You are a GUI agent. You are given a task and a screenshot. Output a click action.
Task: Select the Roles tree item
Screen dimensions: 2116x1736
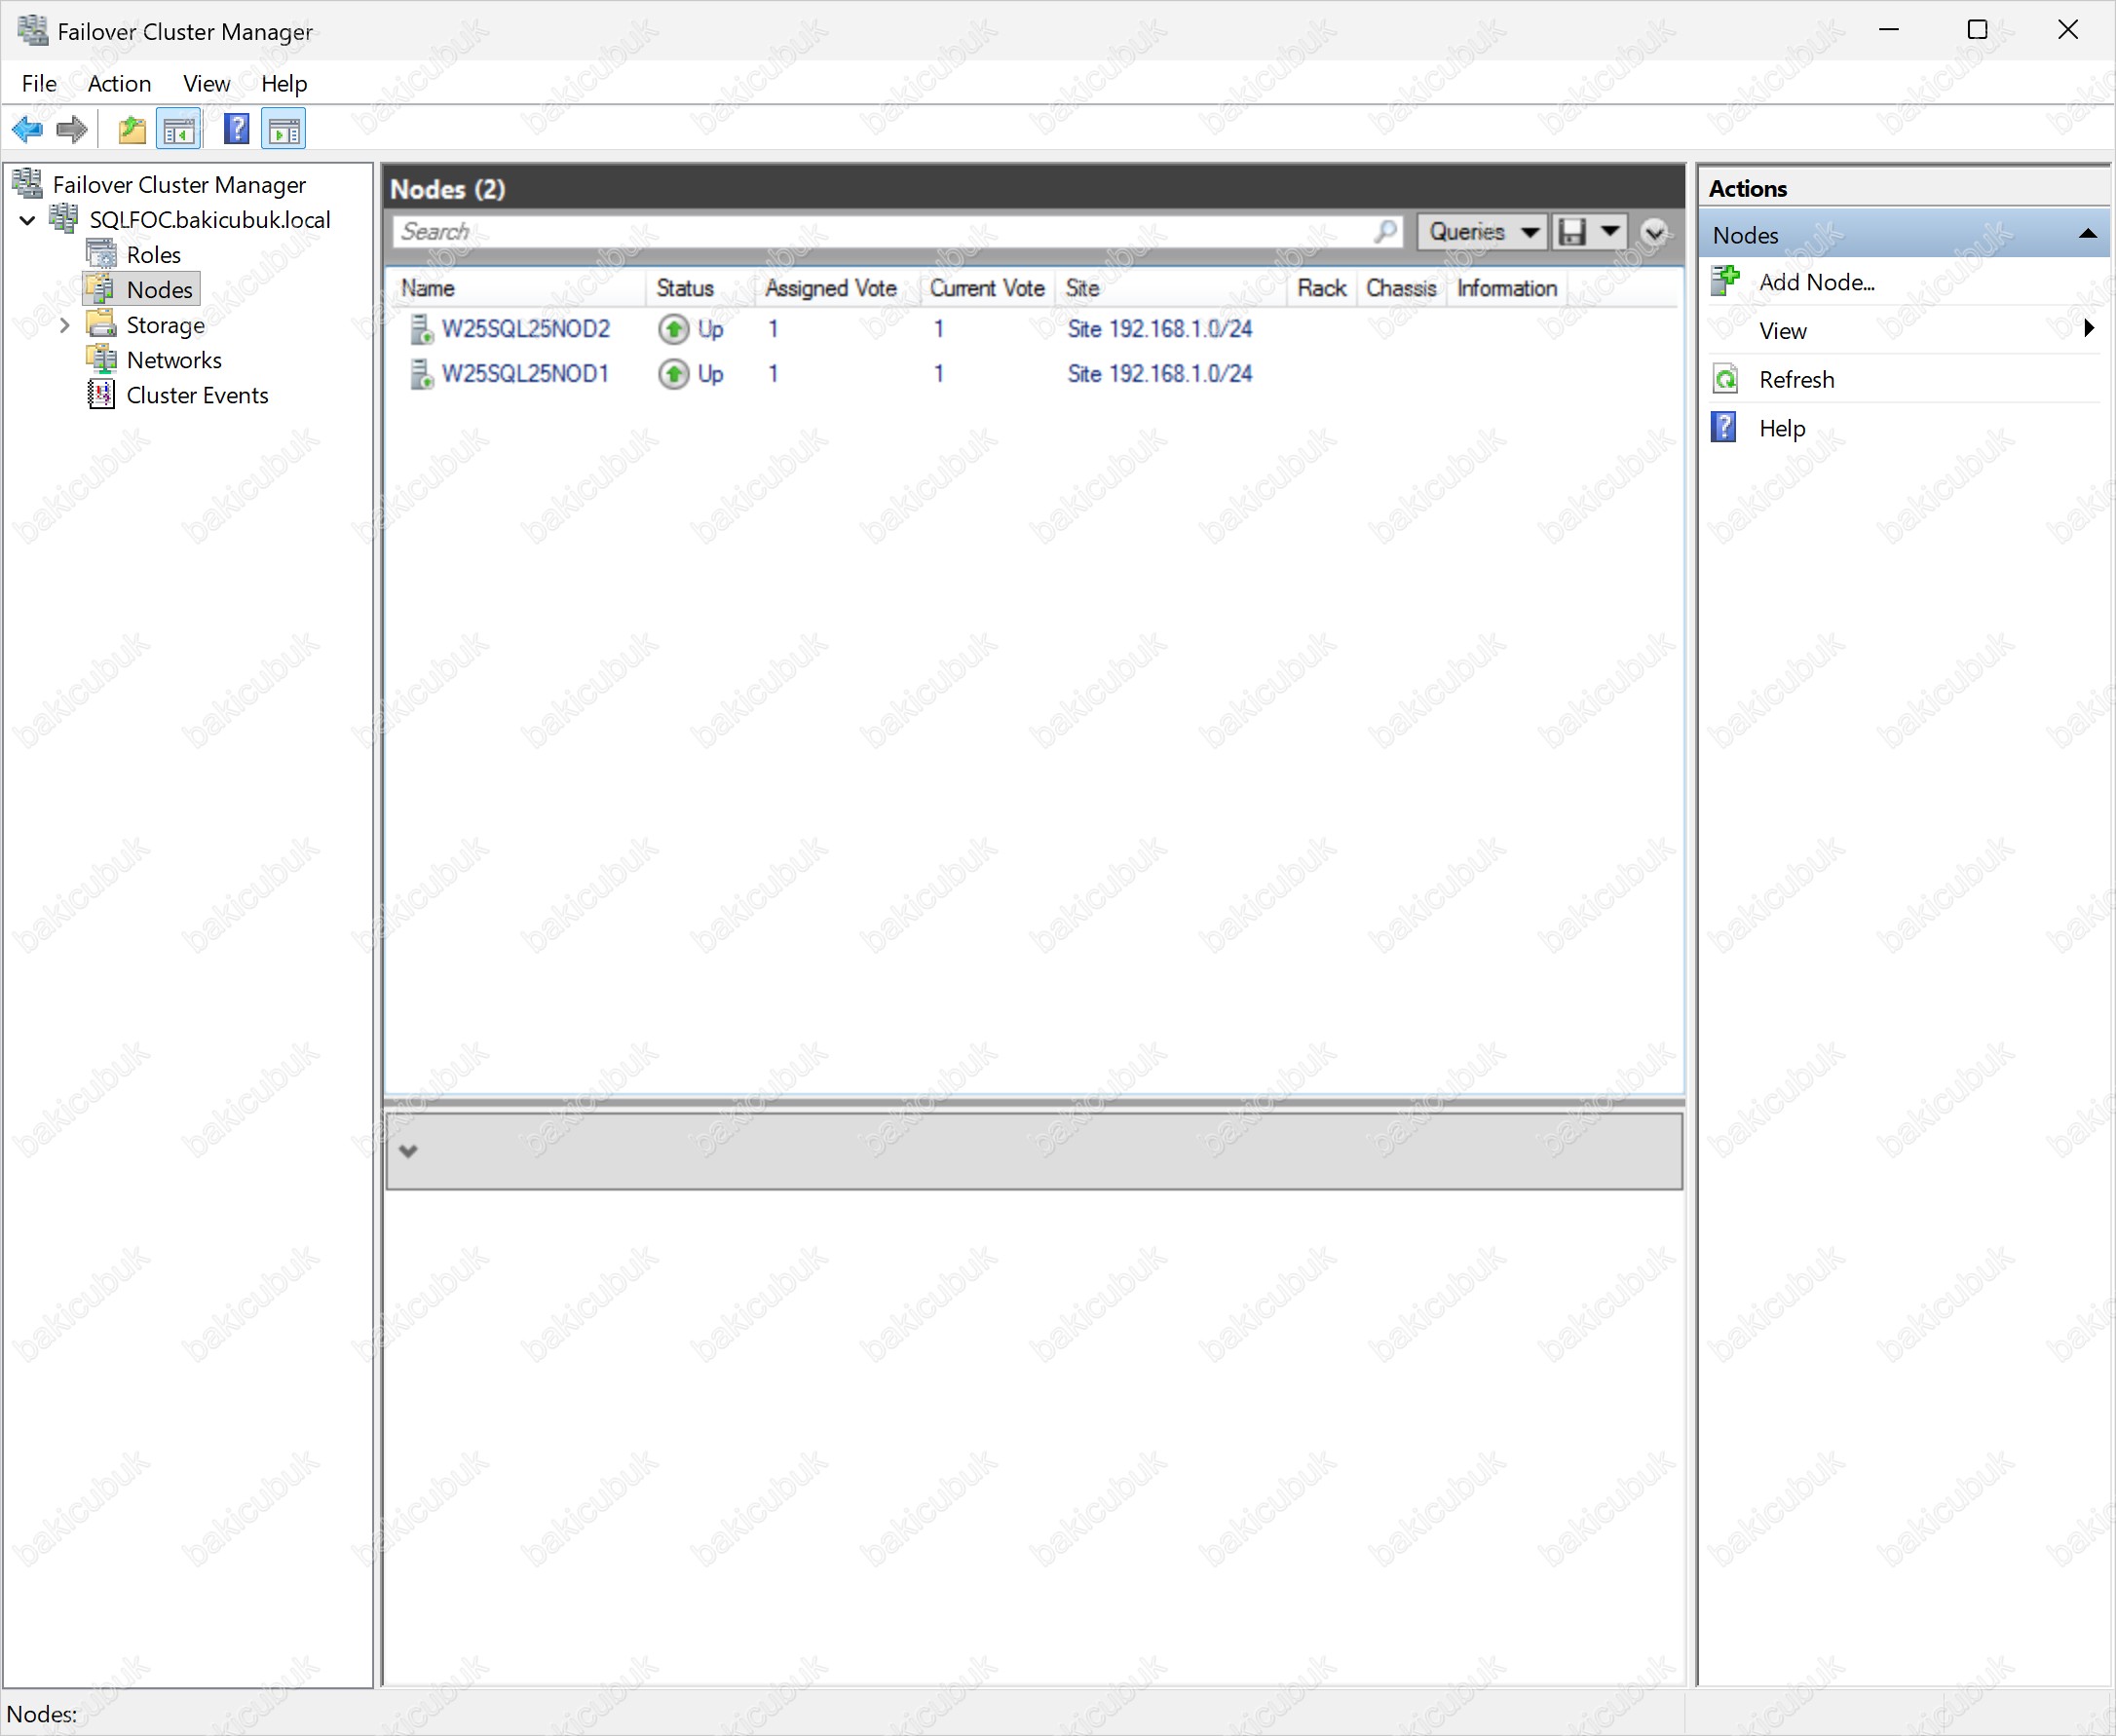153,255
